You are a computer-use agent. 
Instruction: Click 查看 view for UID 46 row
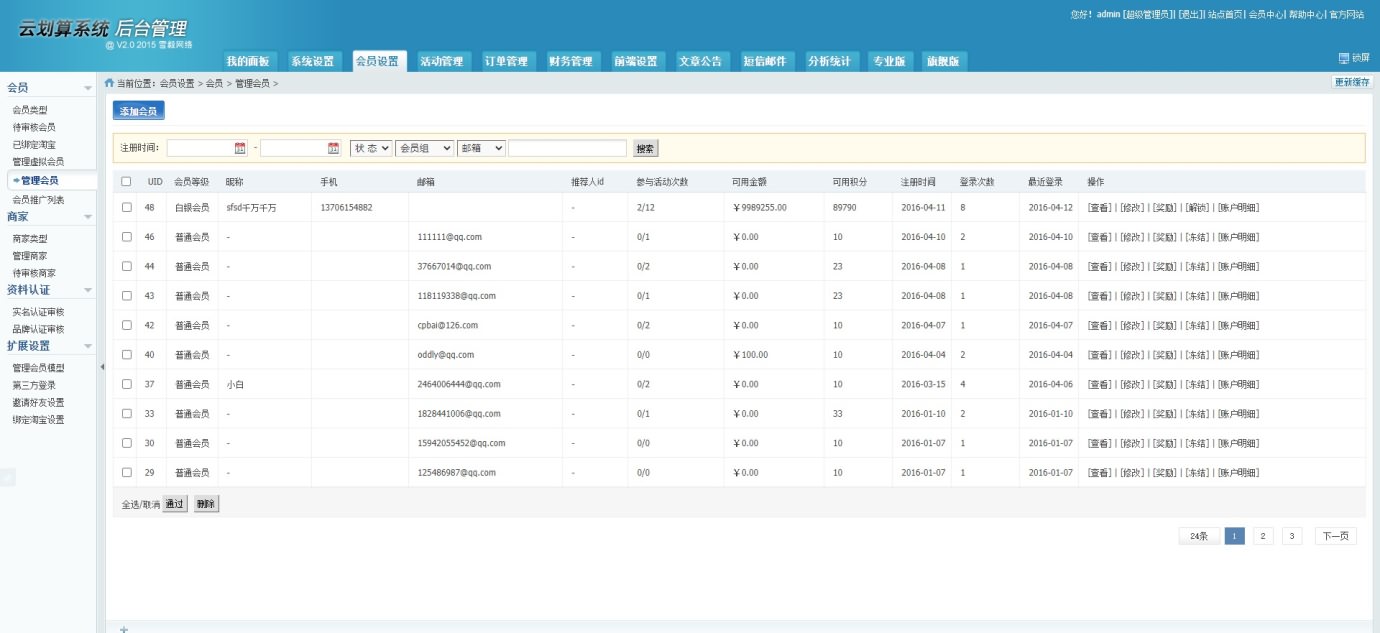coord(1099,237)
